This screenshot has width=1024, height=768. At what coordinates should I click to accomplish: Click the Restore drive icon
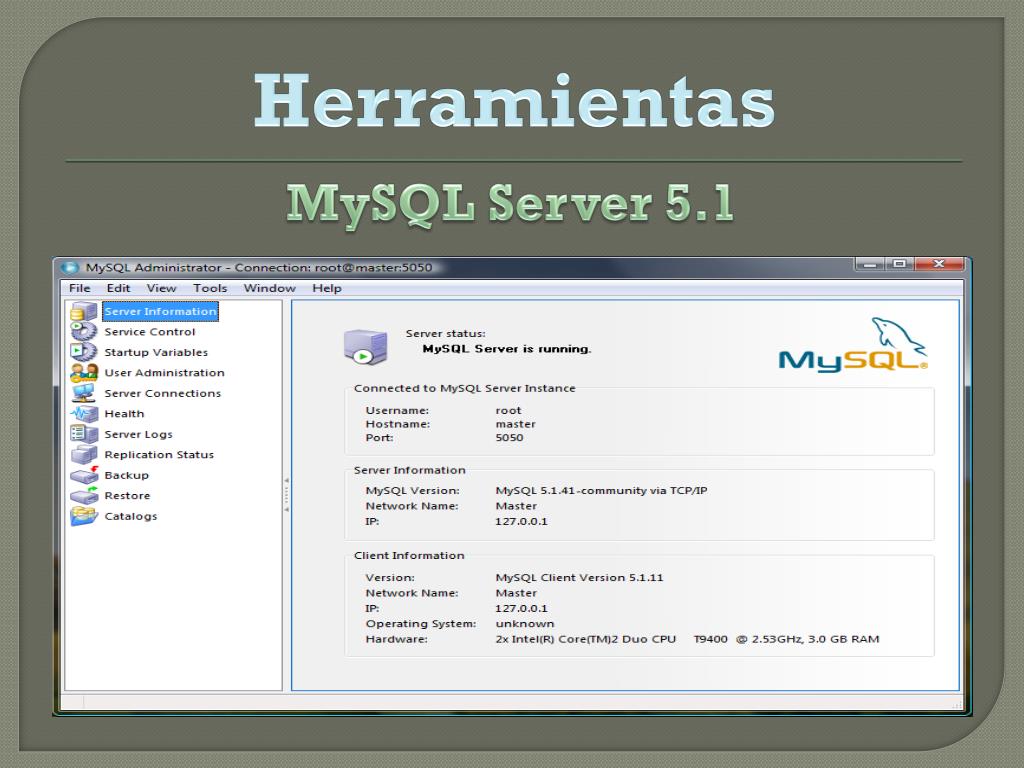point(84,495)
